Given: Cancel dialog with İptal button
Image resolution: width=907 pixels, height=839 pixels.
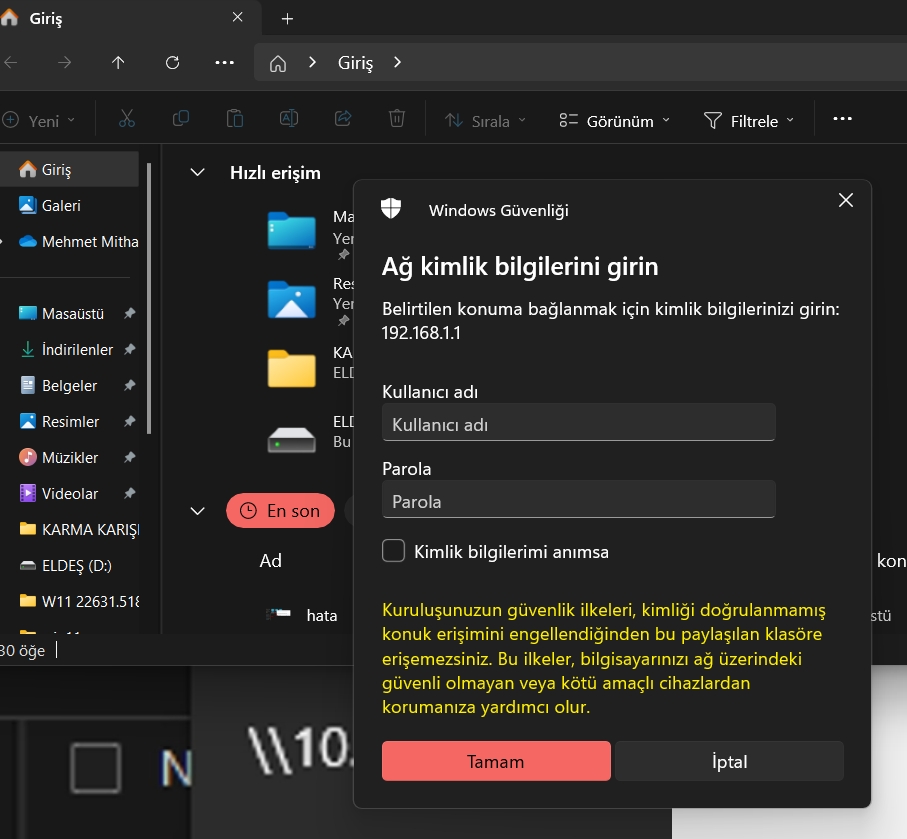Looking at the screenshot, I should pyautogui.click(x=729, y=761).
